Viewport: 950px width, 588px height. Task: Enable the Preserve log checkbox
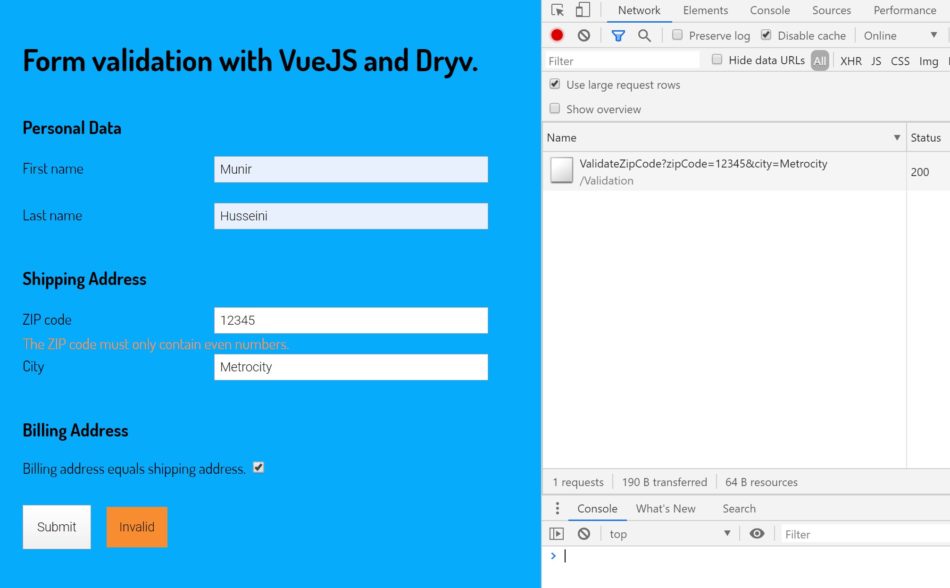678,35
